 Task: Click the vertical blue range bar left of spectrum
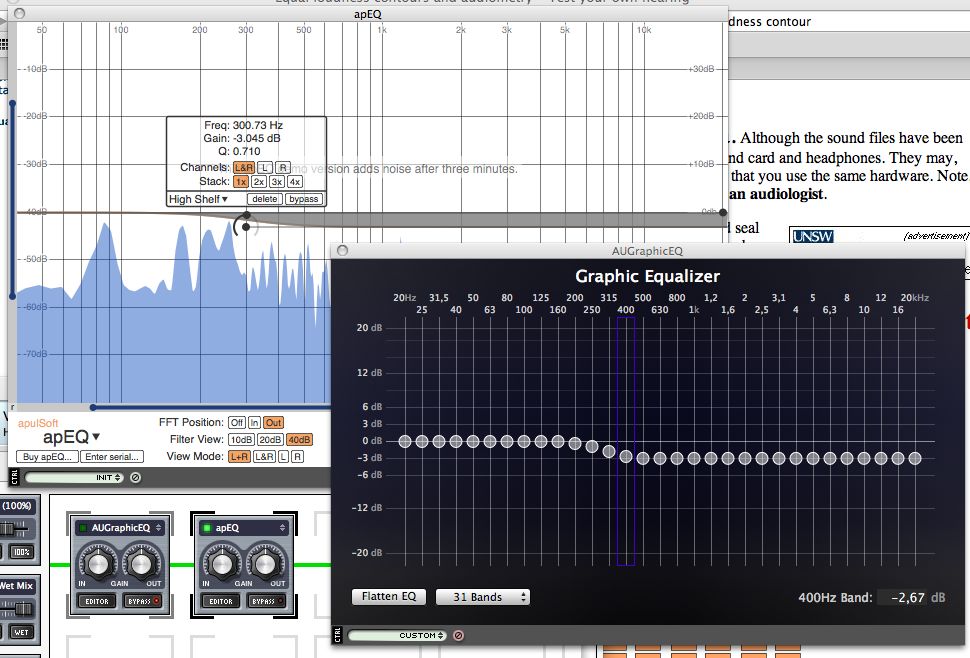point(12,199)
